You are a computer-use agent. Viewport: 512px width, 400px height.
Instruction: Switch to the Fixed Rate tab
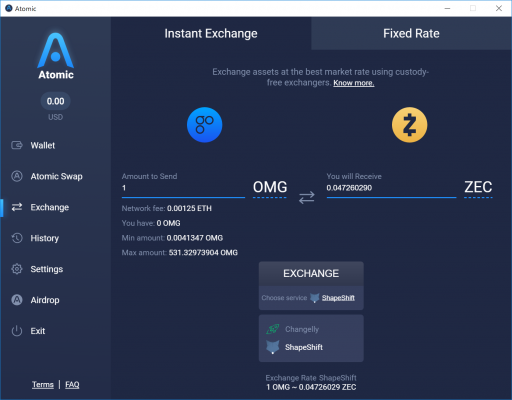[411, 33]
